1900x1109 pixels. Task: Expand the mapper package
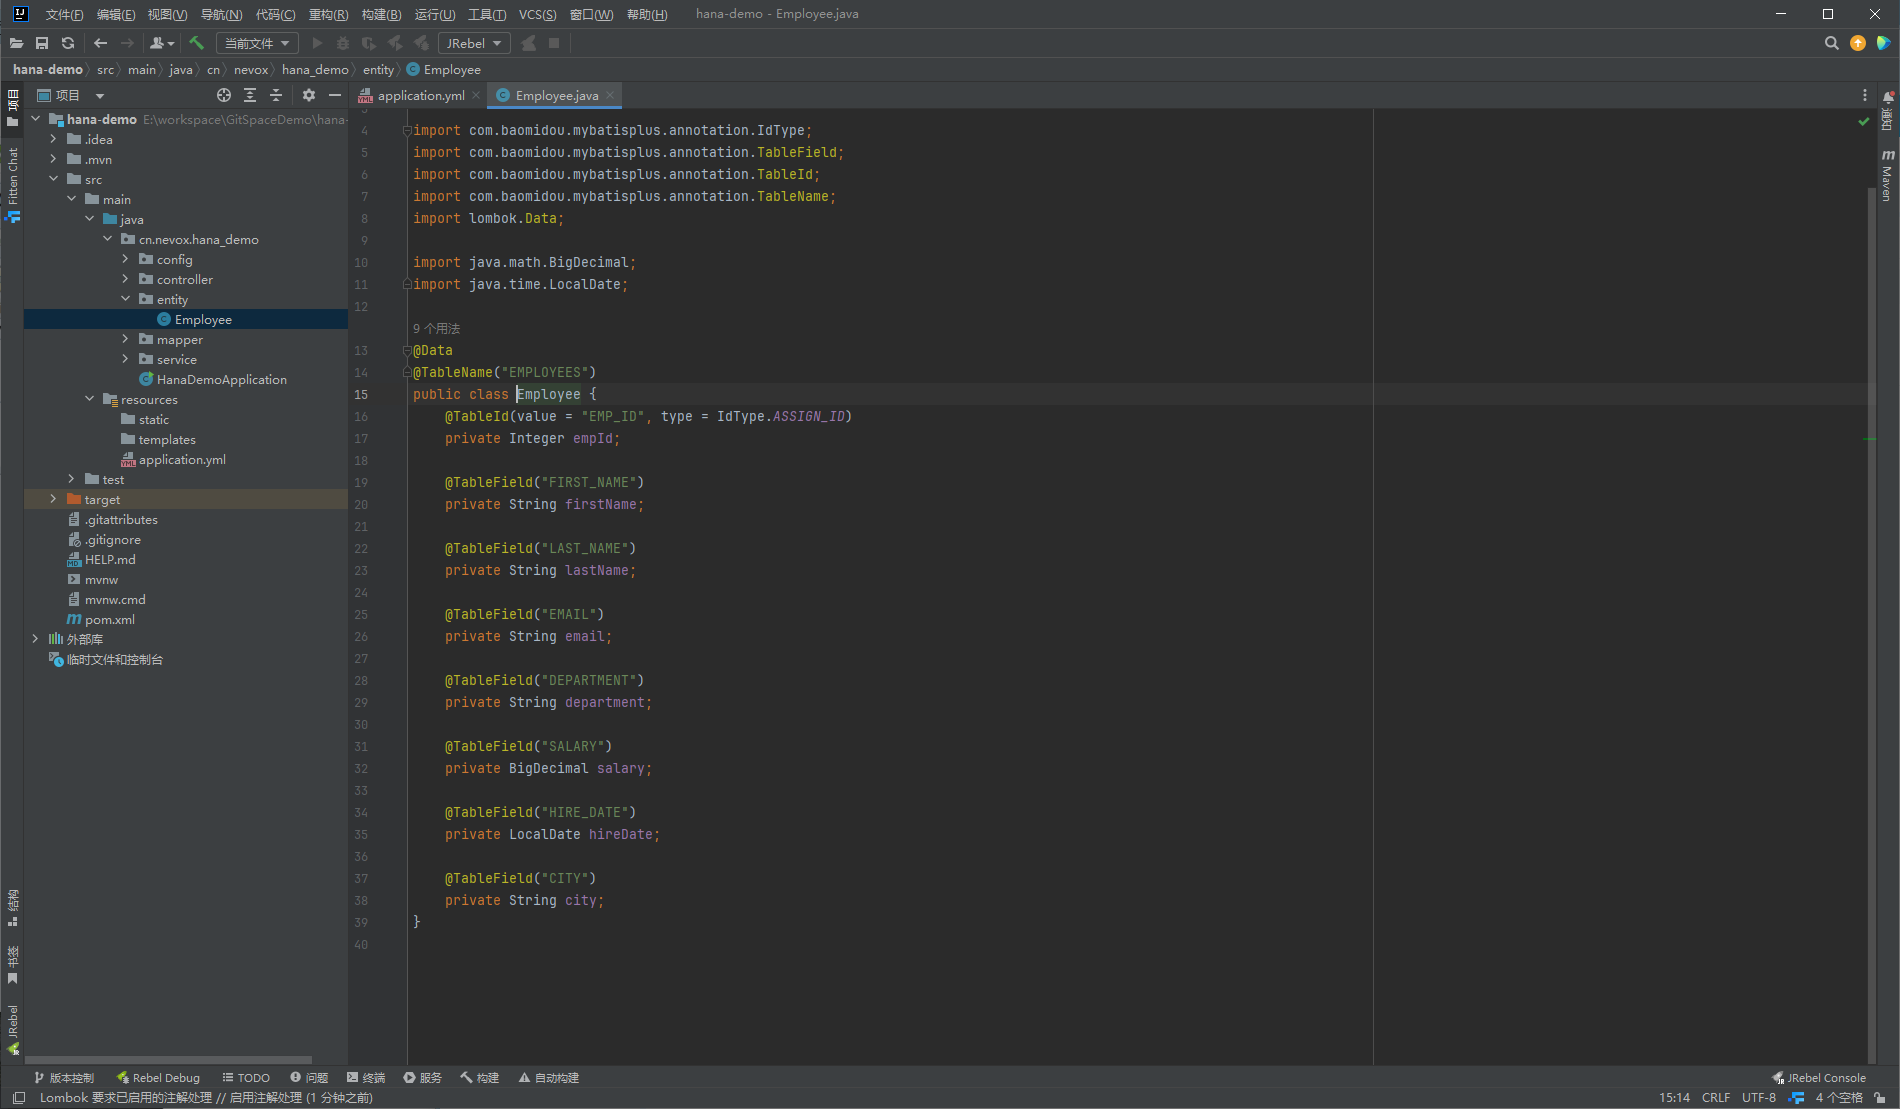coord(125,339)
